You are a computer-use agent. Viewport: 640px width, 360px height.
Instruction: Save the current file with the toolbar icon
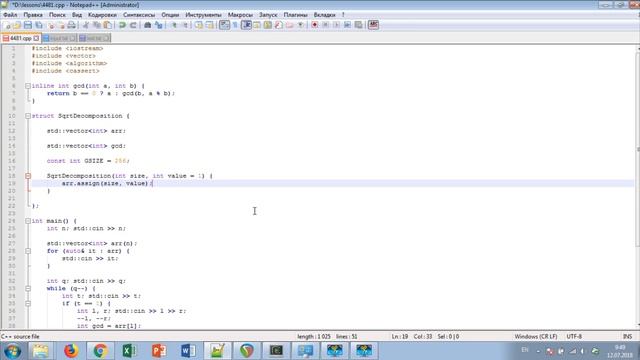[x=28, y=25]
